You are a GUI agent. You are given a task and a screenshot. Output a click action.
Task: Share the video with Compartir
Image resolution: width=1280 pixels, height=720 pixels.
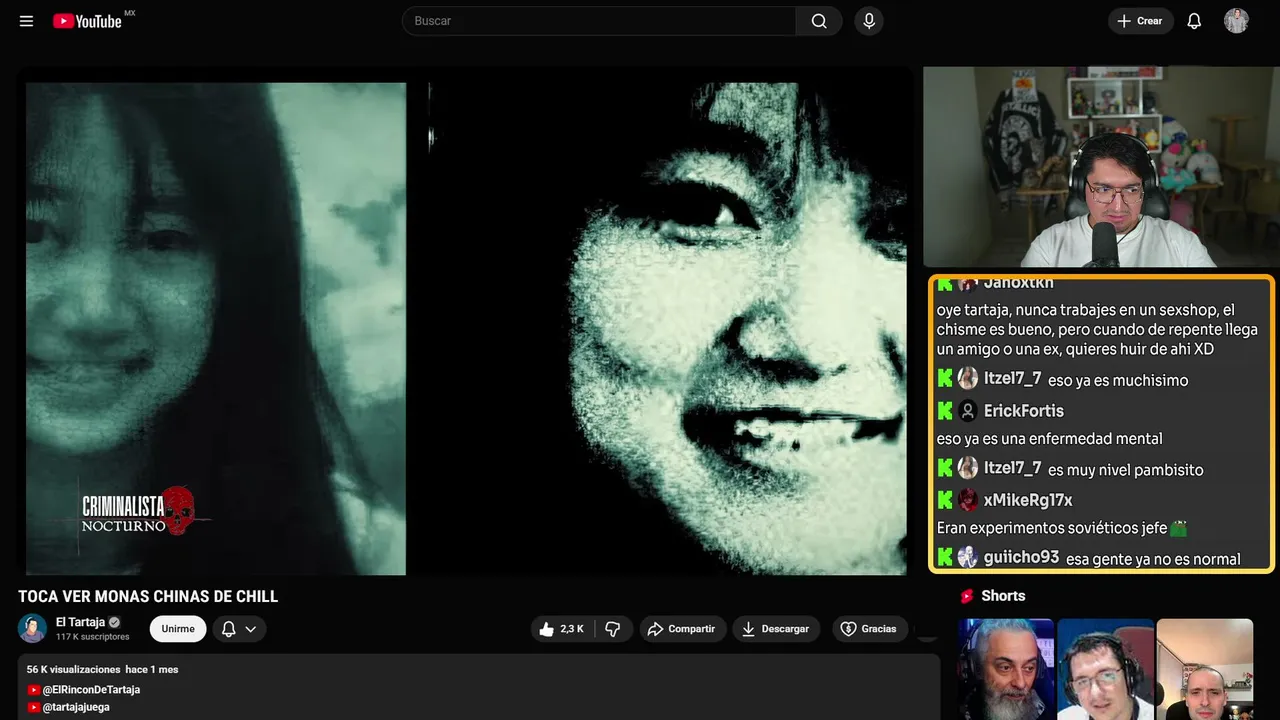pyautogui.click(x=683, y=629)
